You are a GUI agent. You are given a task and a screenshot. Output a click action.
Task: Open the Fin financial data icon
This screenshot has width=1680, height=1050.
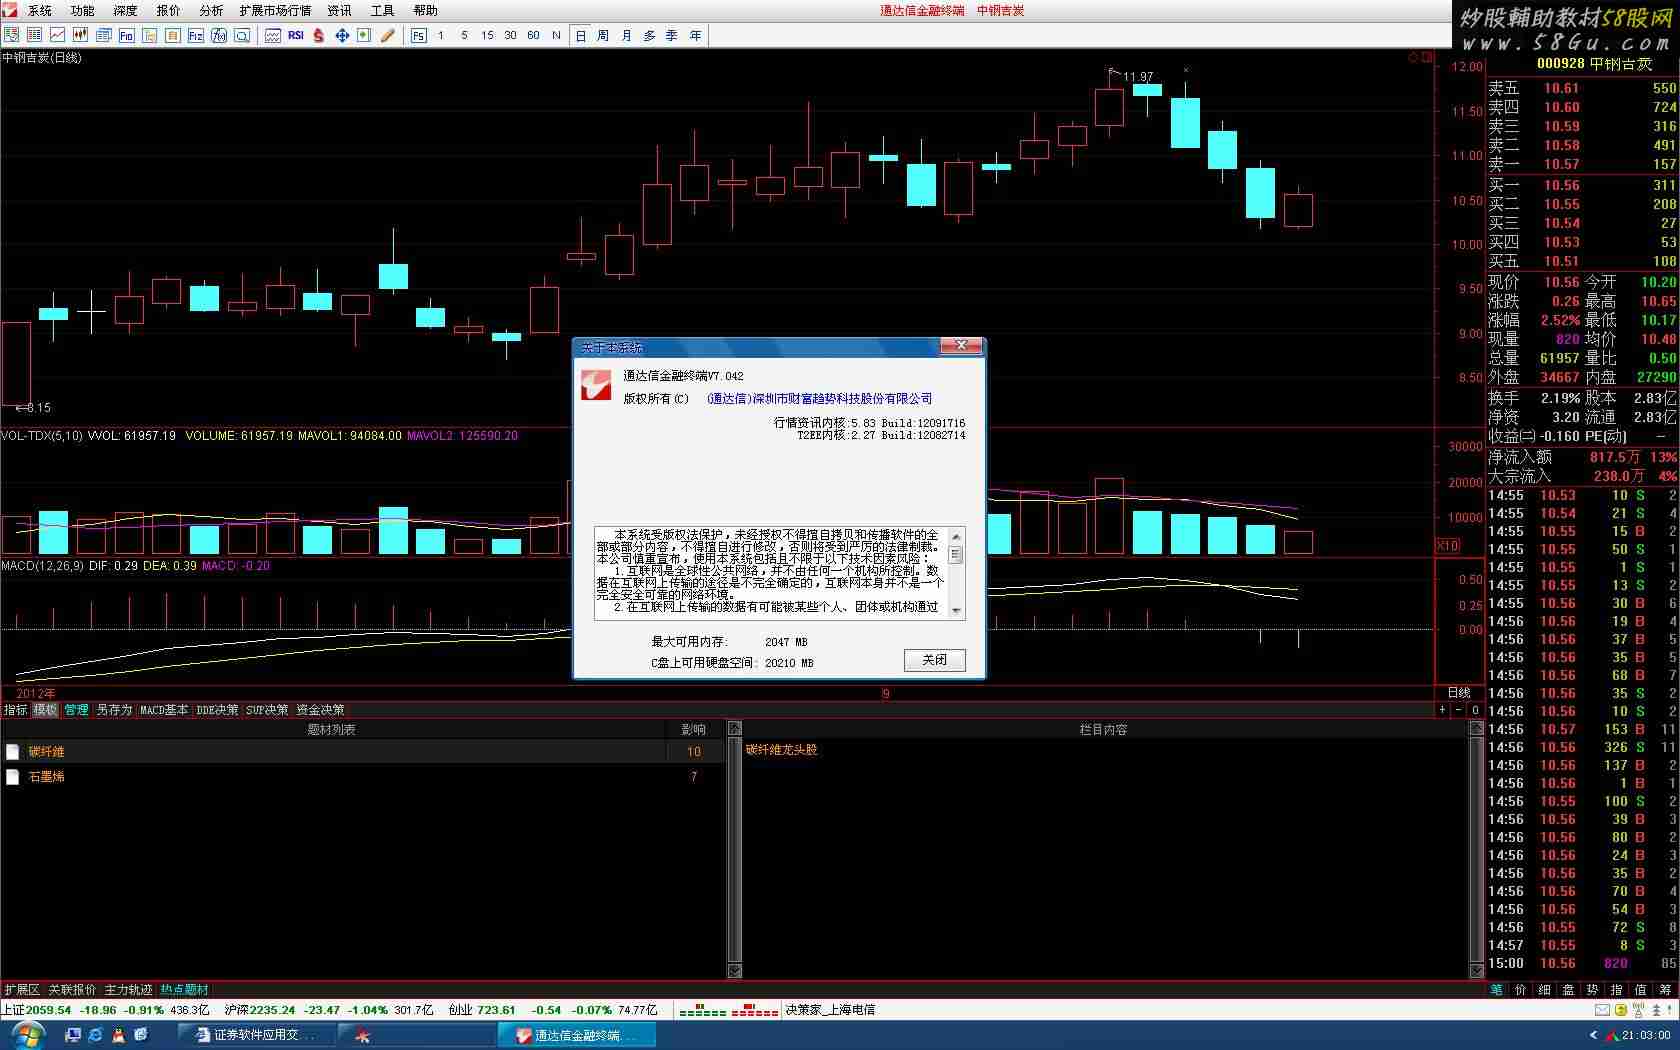pos(126,35)
